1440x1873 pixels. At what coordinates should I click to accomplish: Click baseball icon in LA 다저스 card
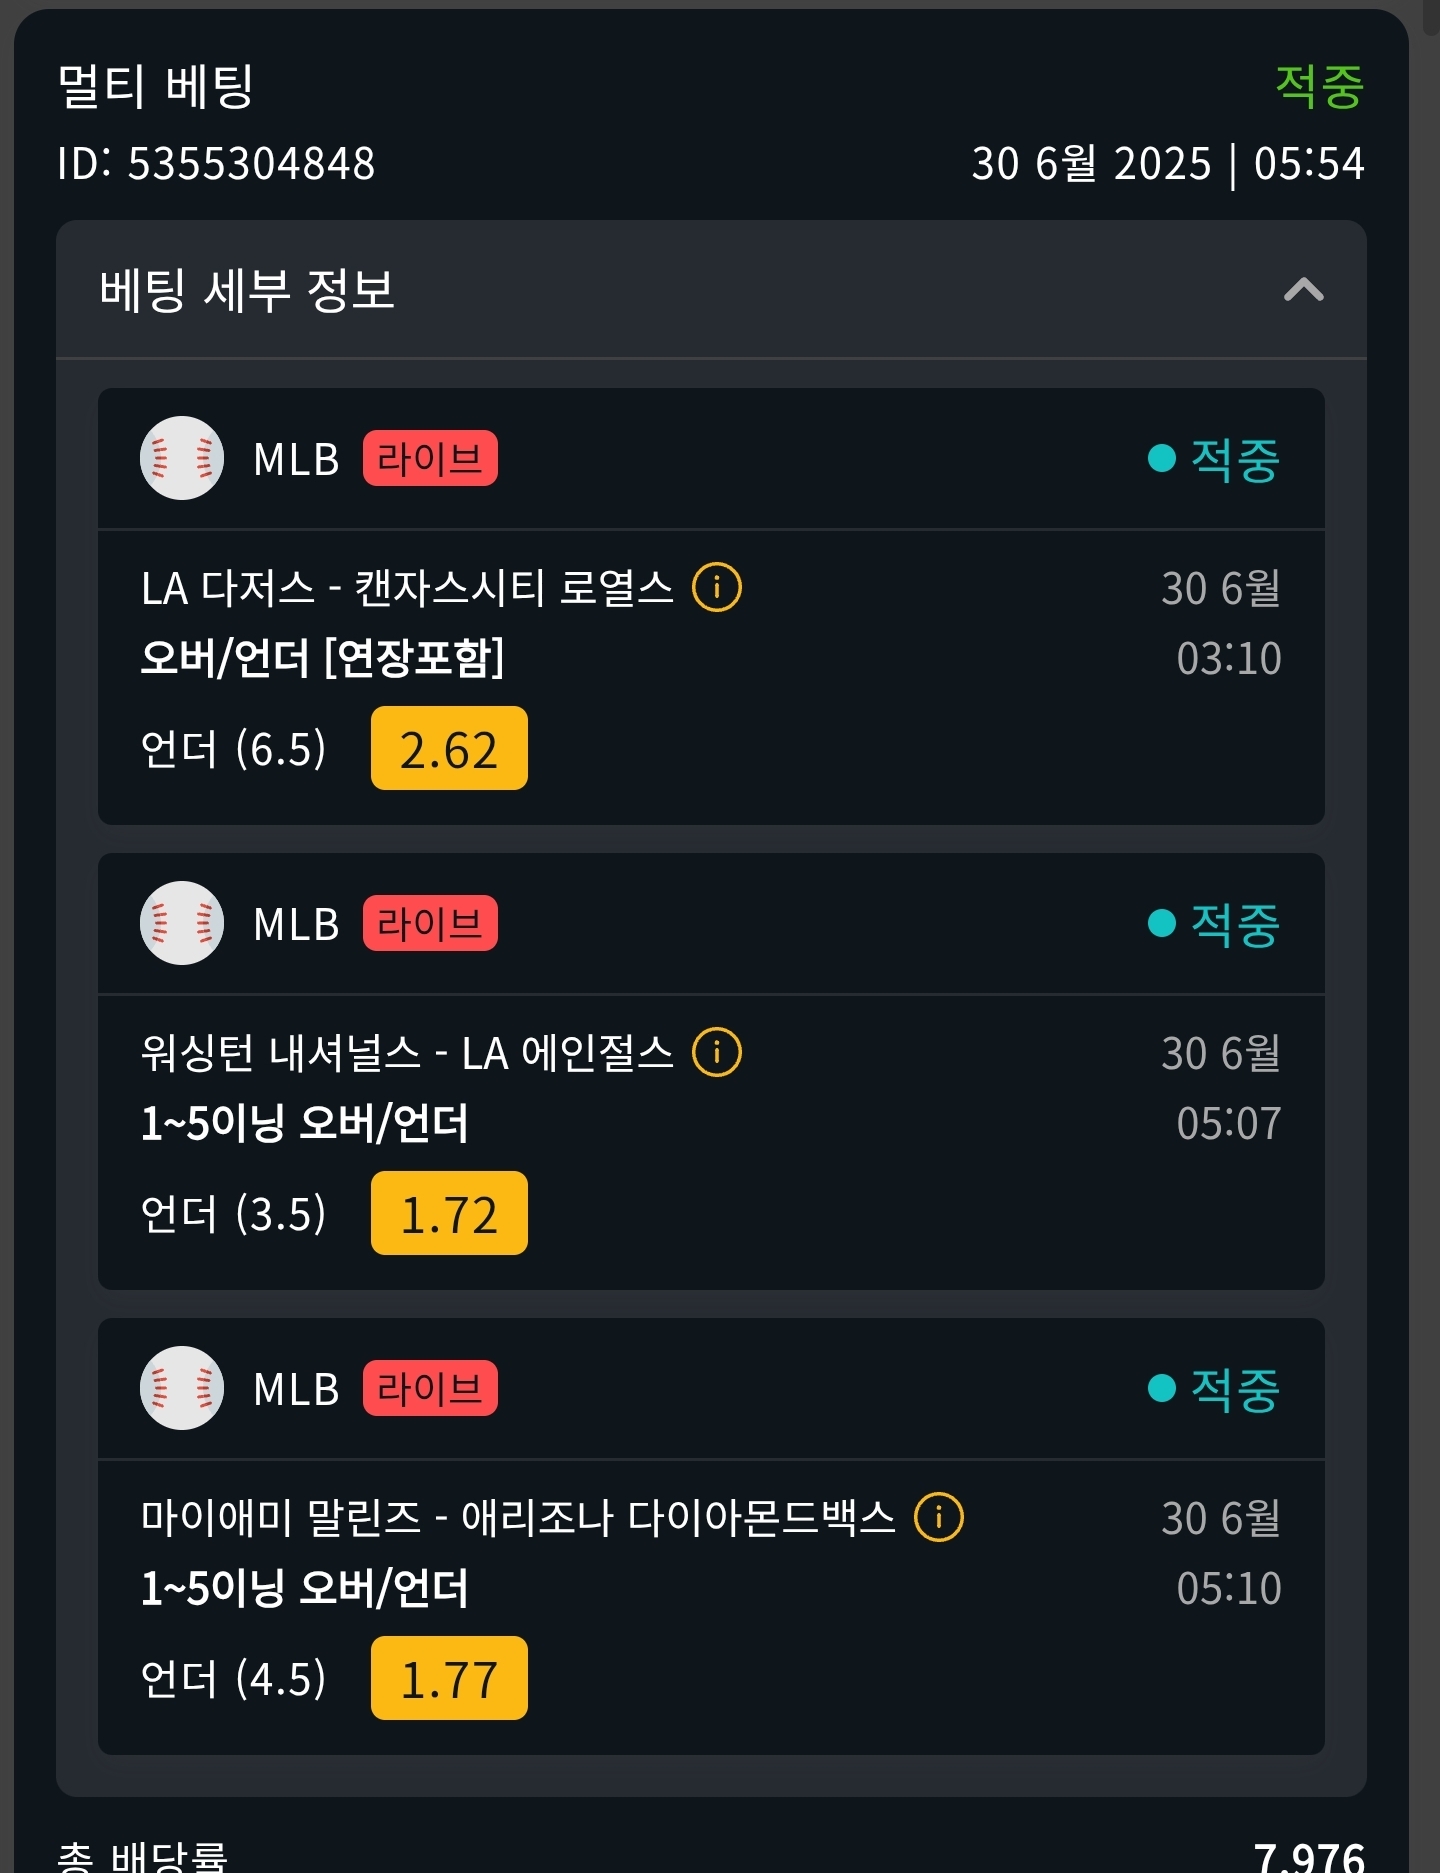pos(182,458)
